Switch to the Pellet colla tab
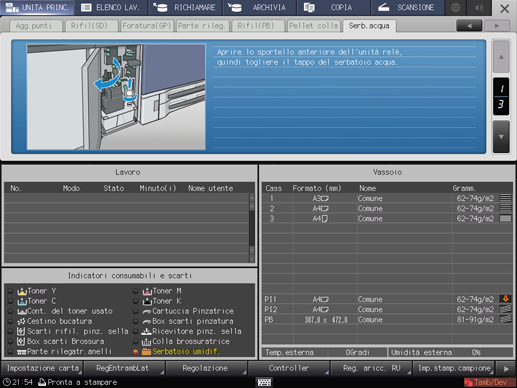The width and height of the screenshot is (517, 388). tap(313, 26)
